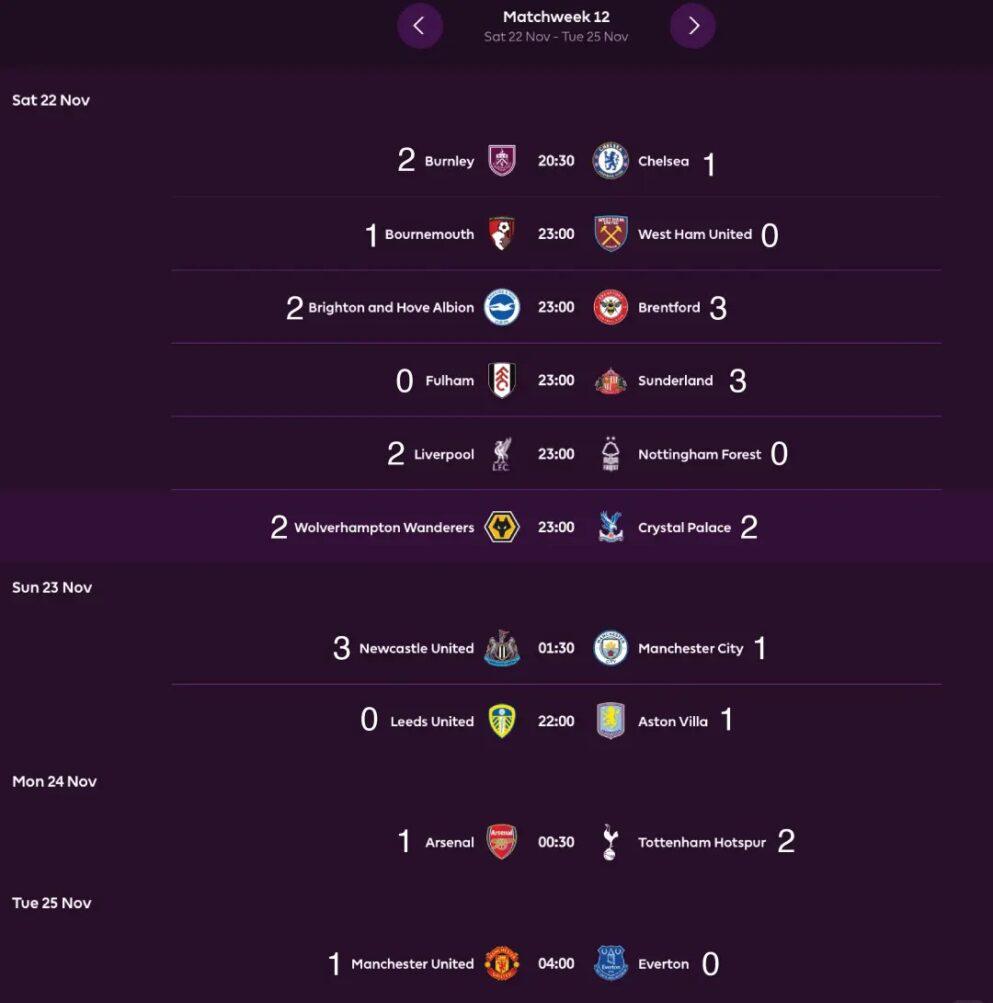The image size is (993, 1003).
Task: Click the Burnley club crest
Action: point(502,161)
